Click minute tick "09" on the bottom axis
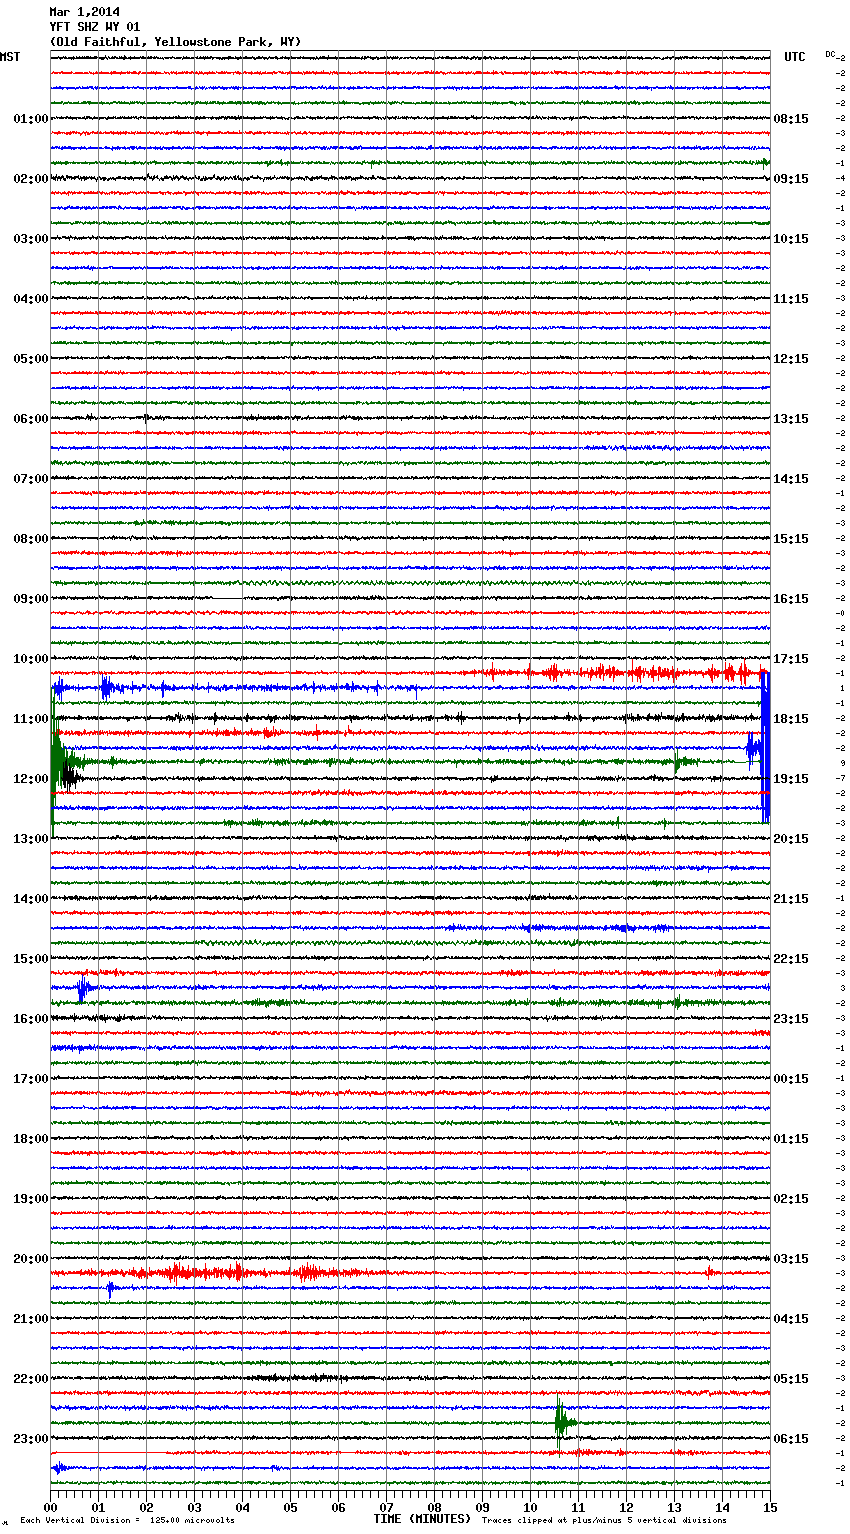This screenshot has height=1534, width=850. point(482,1507)
